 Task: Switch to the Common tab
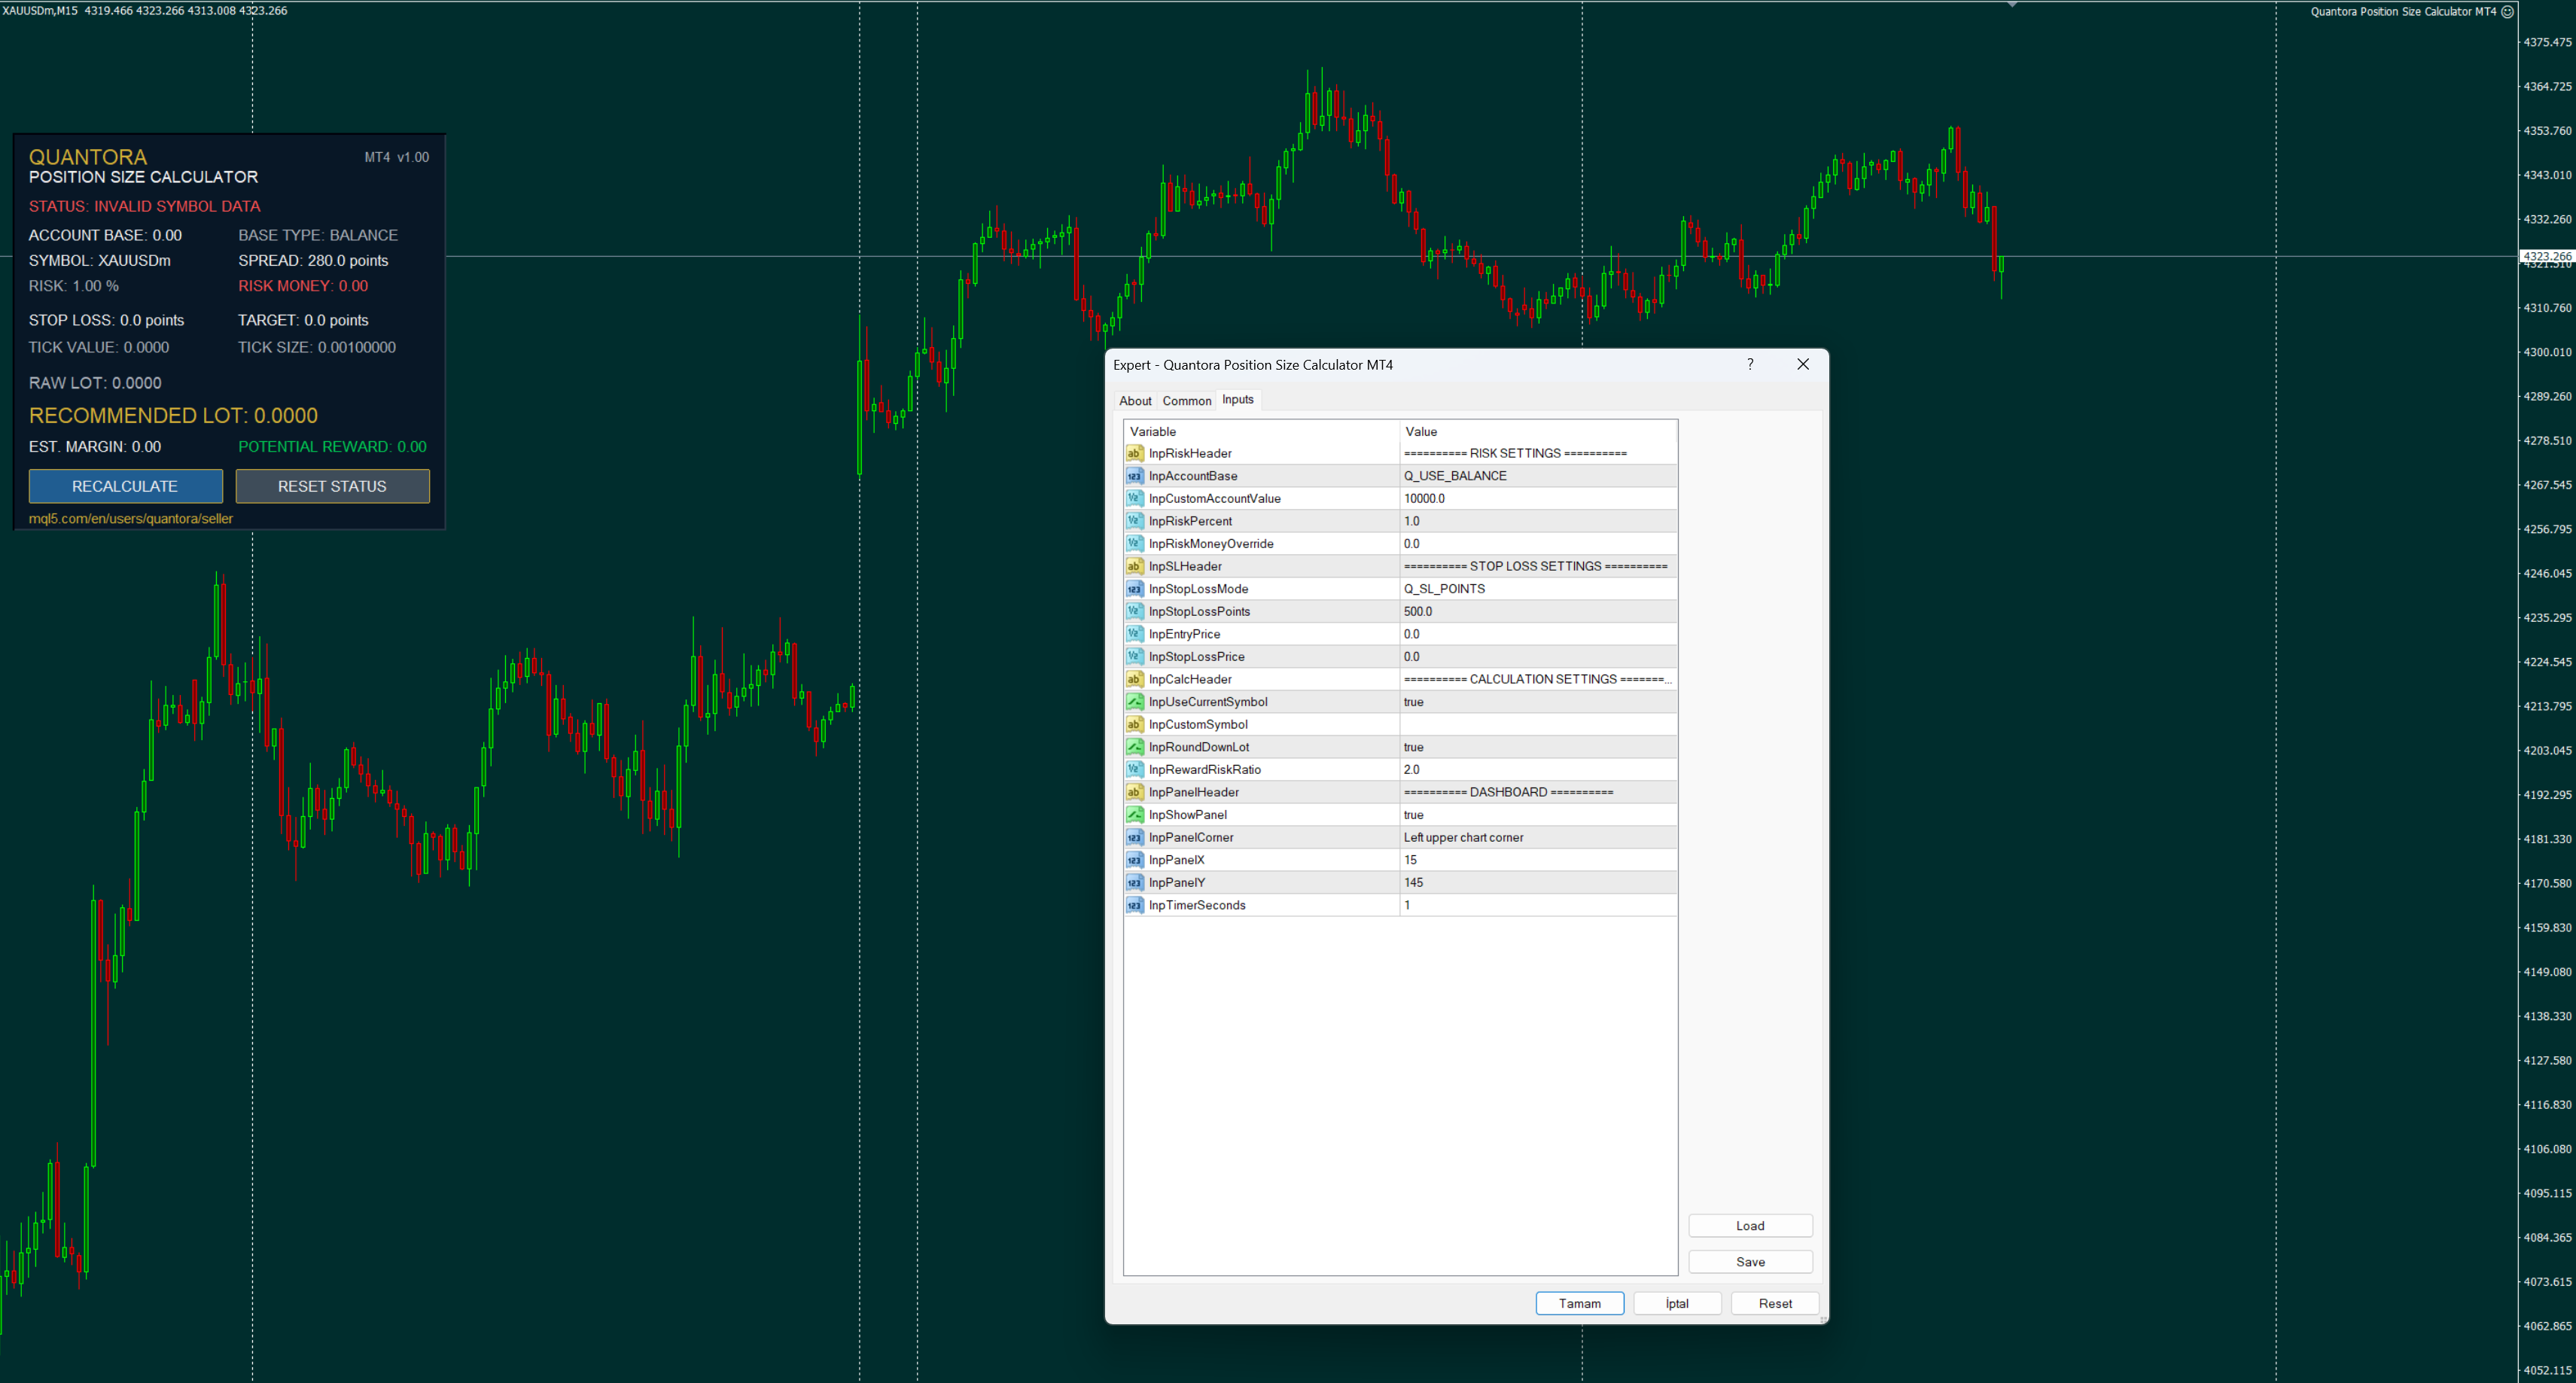[1186, 401]
